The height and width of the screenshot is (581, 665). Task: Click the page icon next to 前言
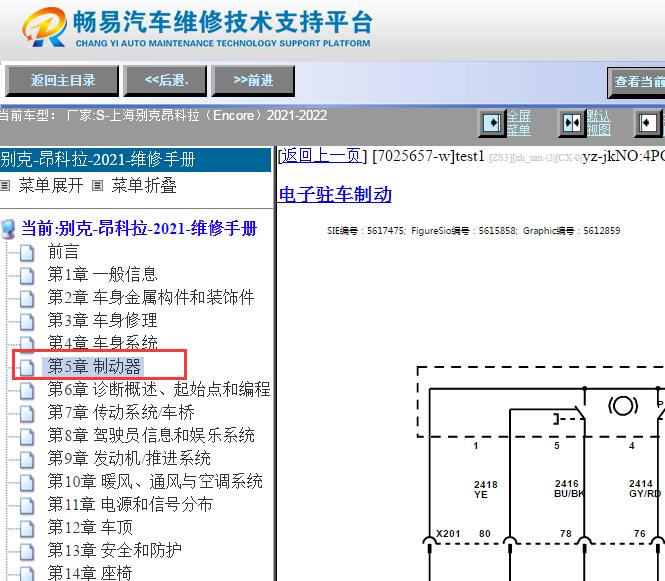27,253
